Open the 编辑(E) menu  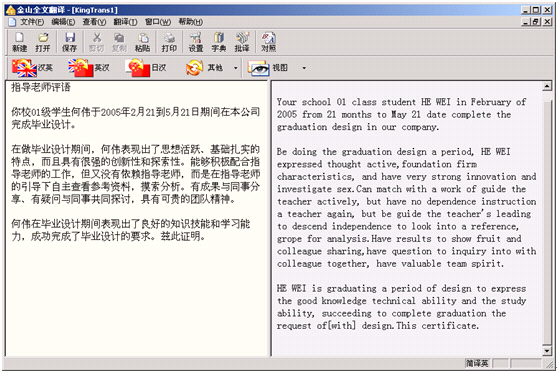point(63,22)
